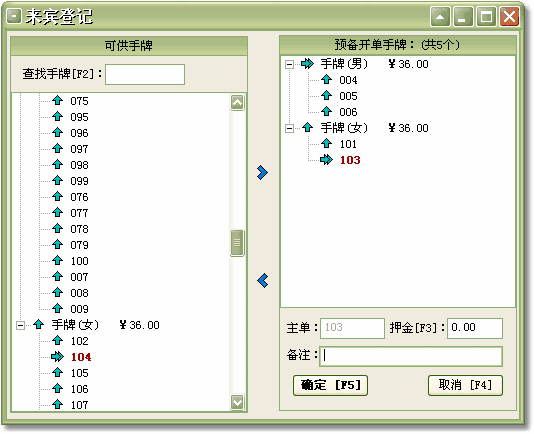Click the scroll up arrow of the list
This screenshot has width=534, height=434.
point(237,102)
